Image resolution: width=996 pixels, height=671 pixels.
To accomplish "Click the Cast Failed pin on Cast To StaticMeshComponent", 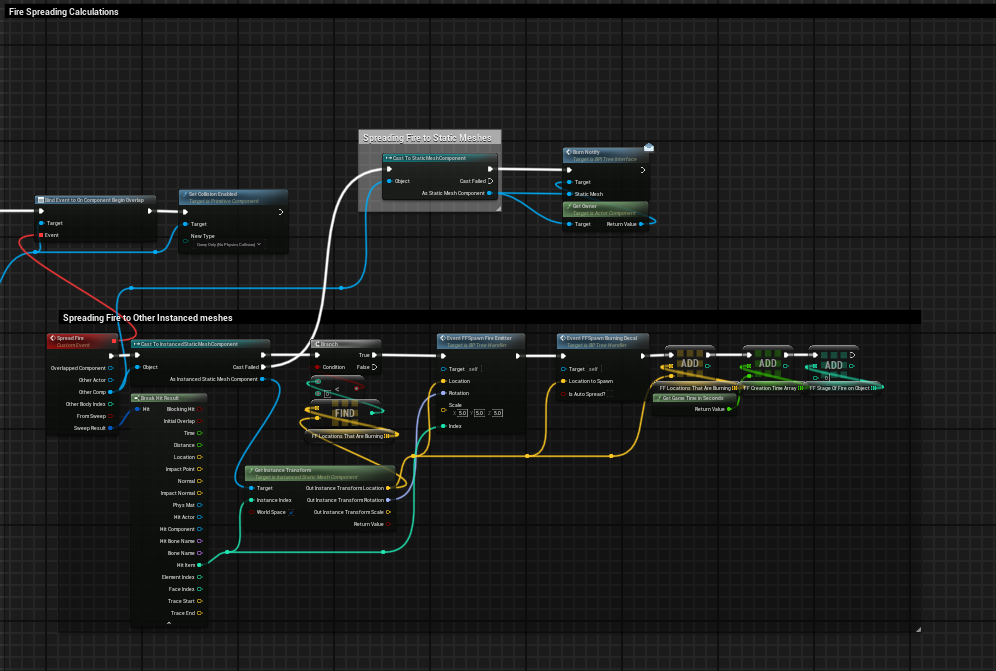I will [489, 181].
